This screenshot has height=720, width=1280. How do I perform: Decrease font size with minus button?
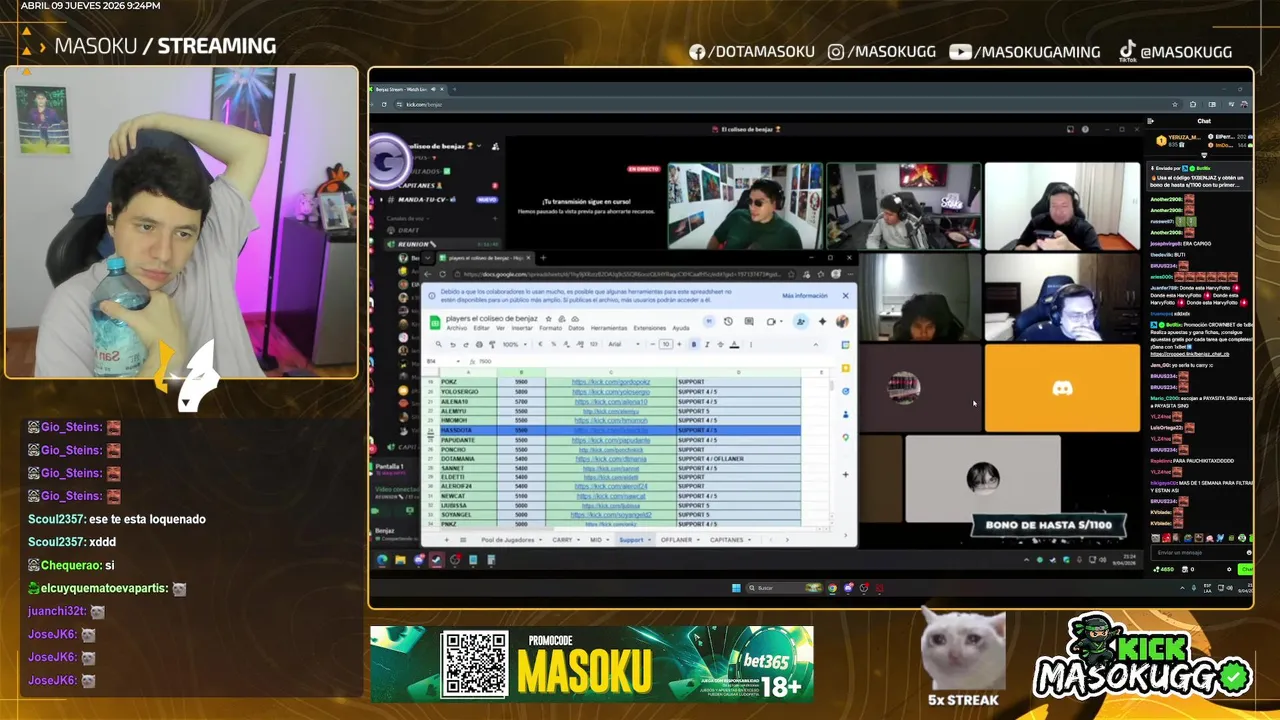click(x=652, y=344)
